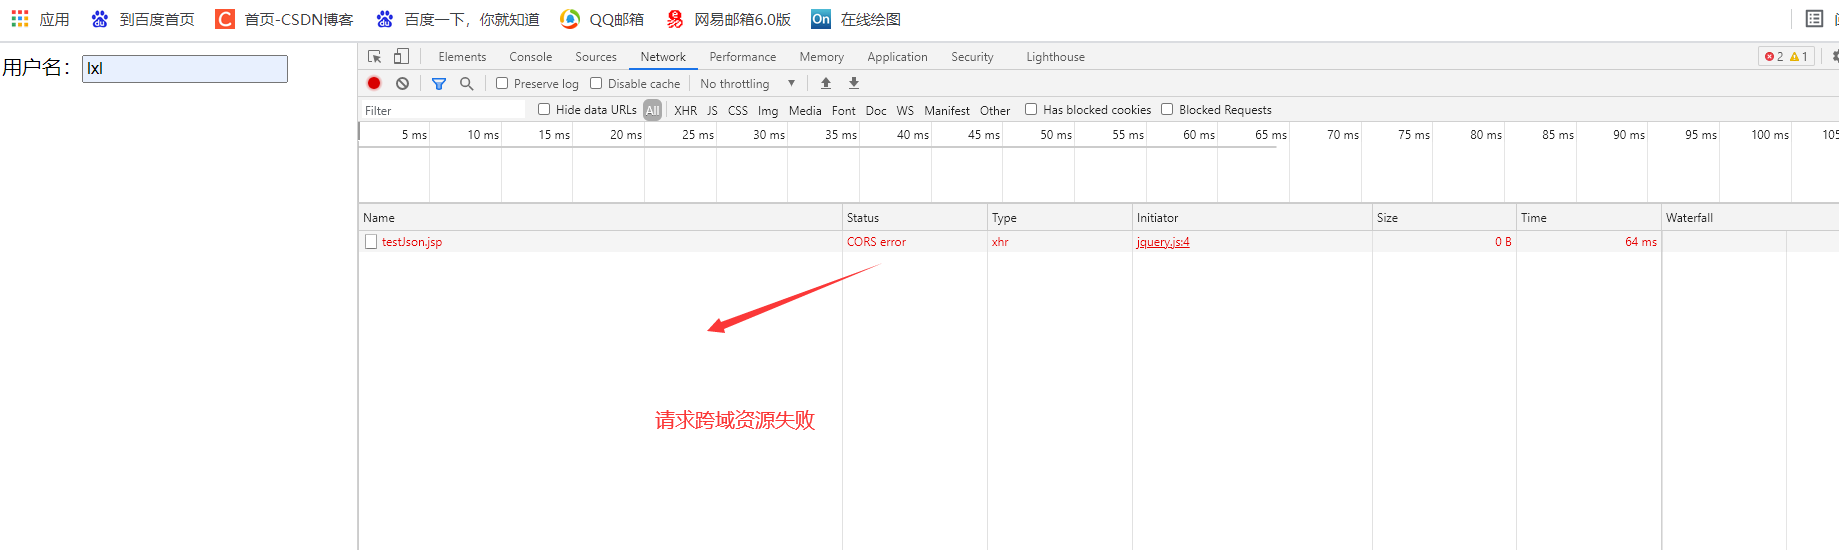Activate the inspect element picker icon
The width and height of the screenshot is (1839, 550).
375,57
